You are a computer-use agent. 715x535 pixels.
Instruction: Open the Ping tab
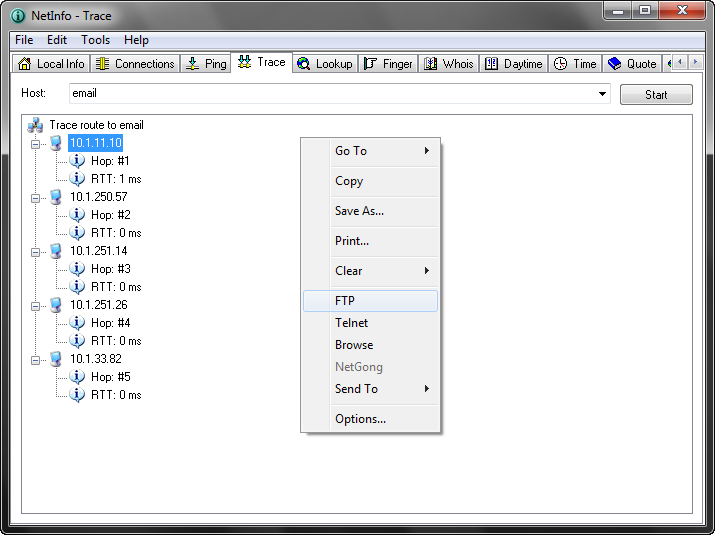[x=206, y=64]
